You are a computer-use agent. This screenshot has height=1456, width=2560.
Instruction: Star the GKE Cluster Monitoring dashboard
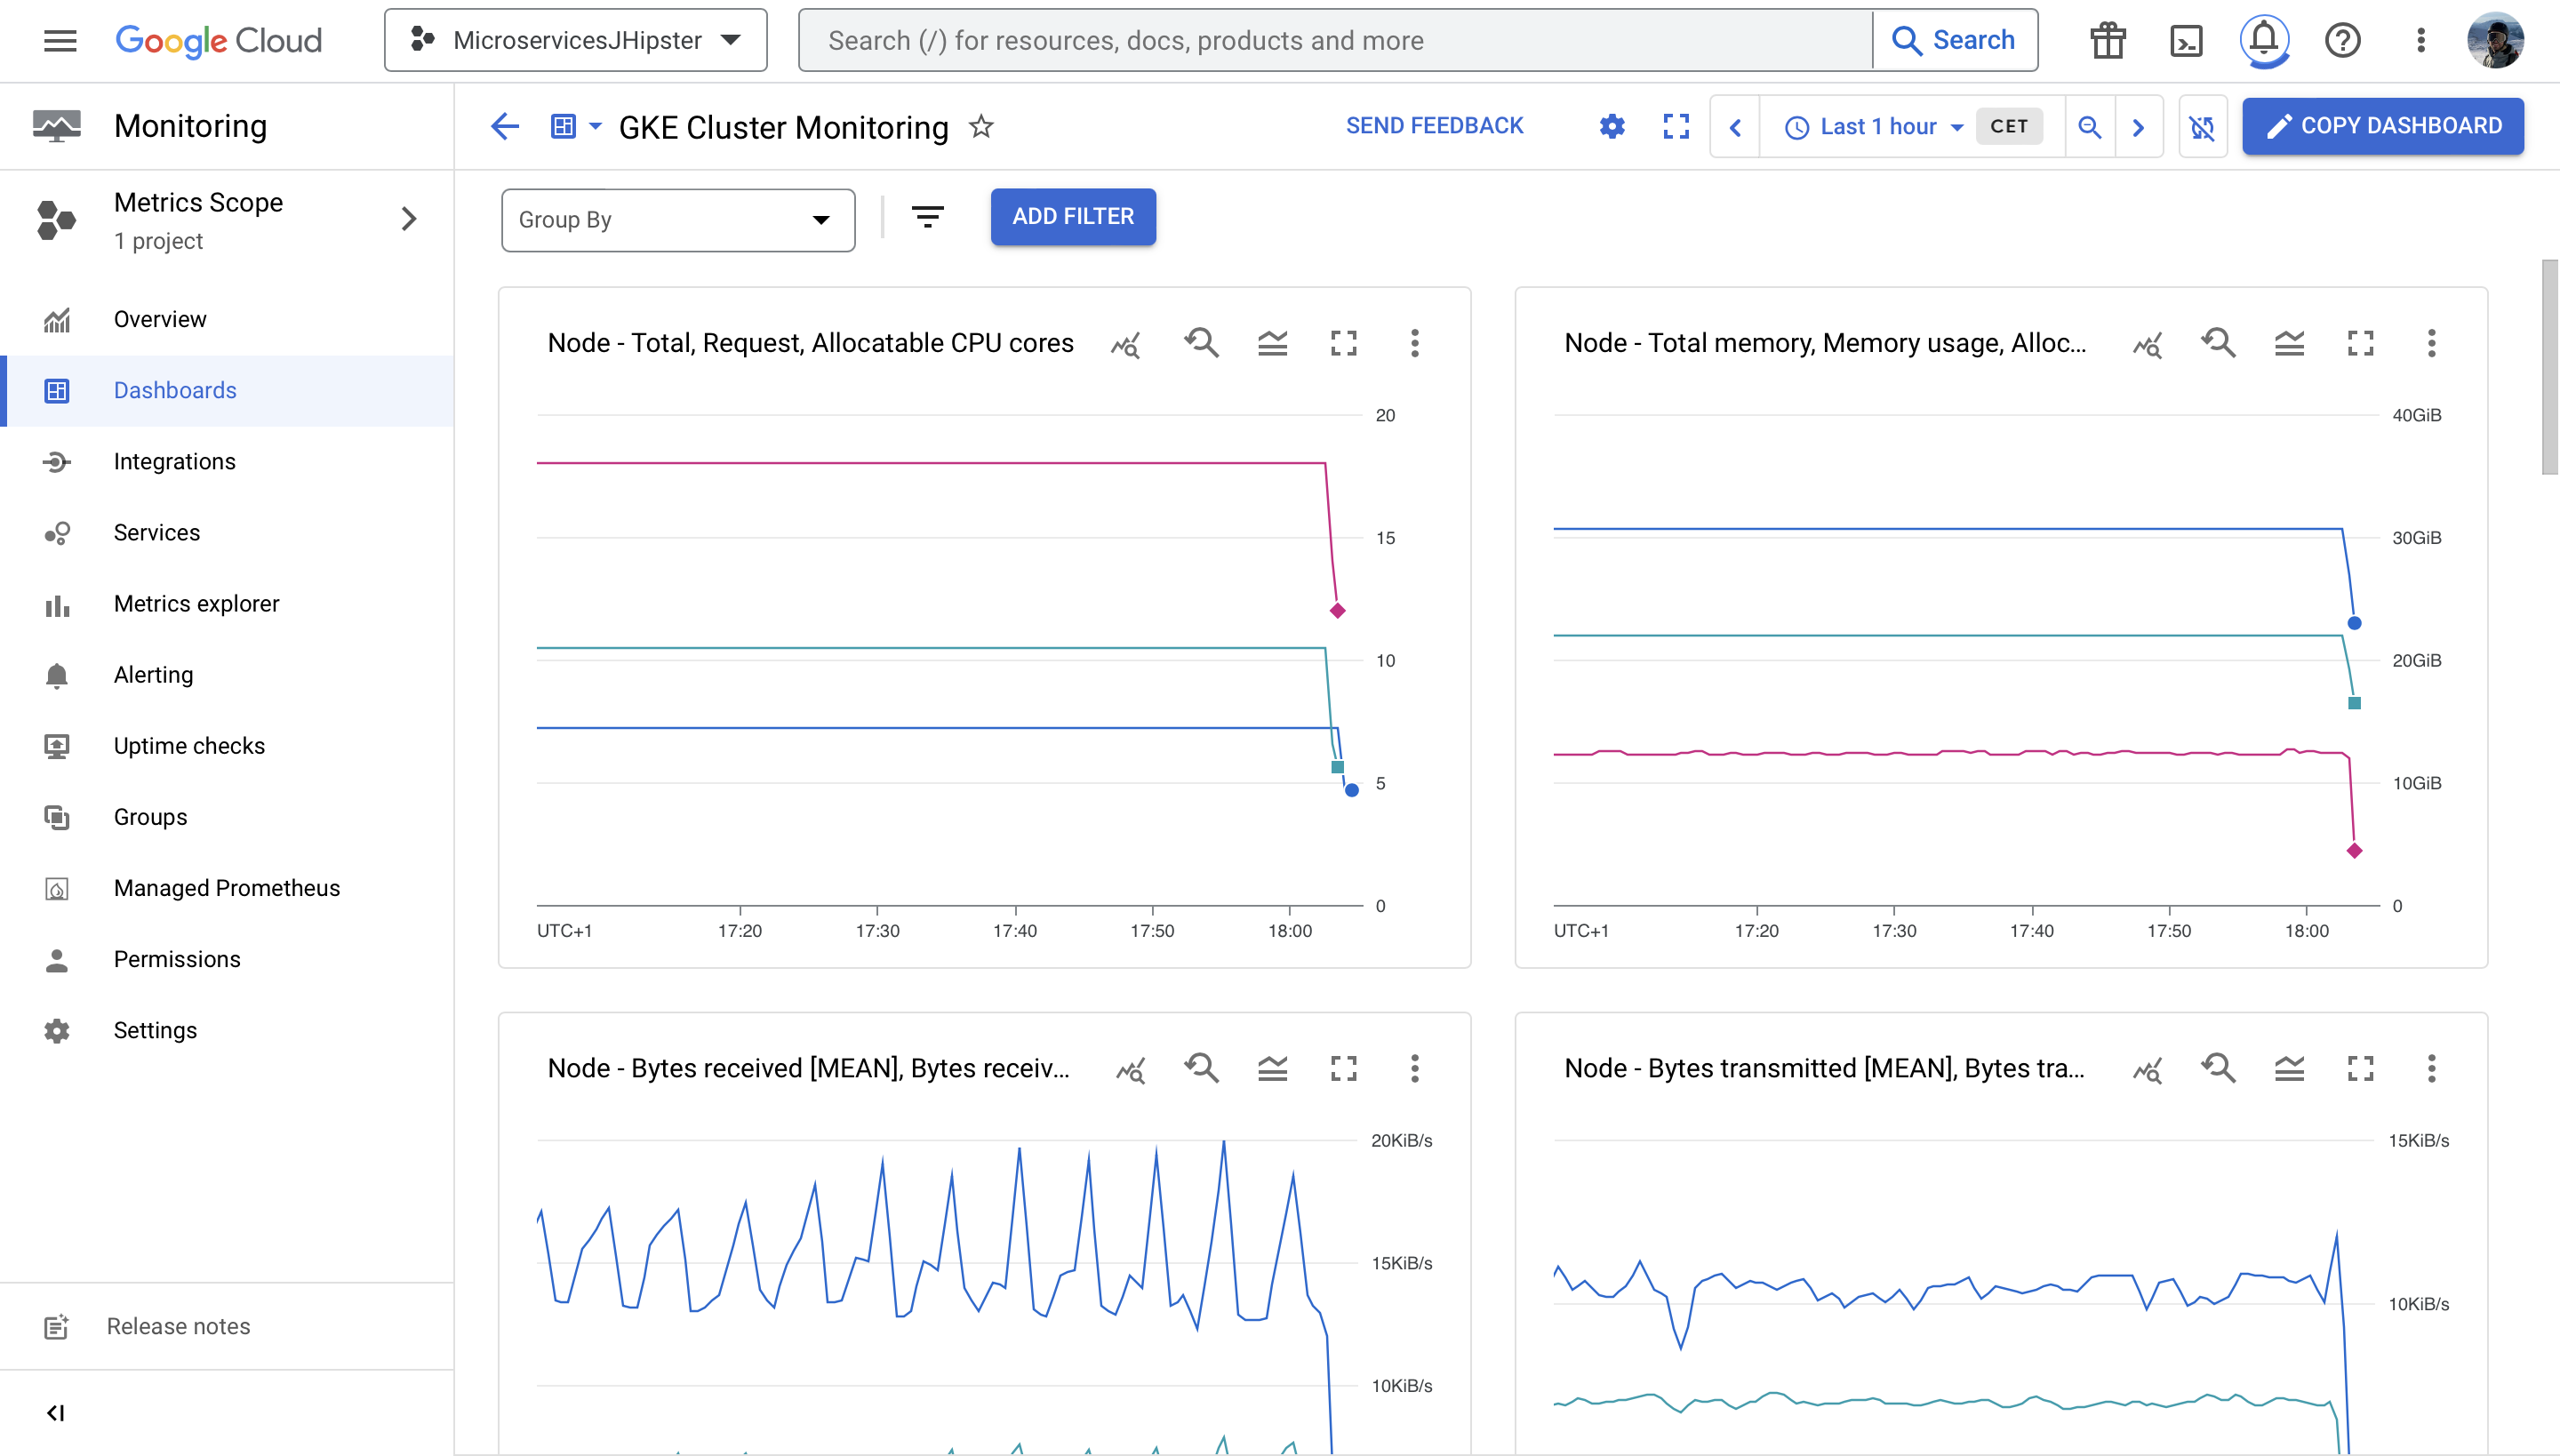pos(981,127)
